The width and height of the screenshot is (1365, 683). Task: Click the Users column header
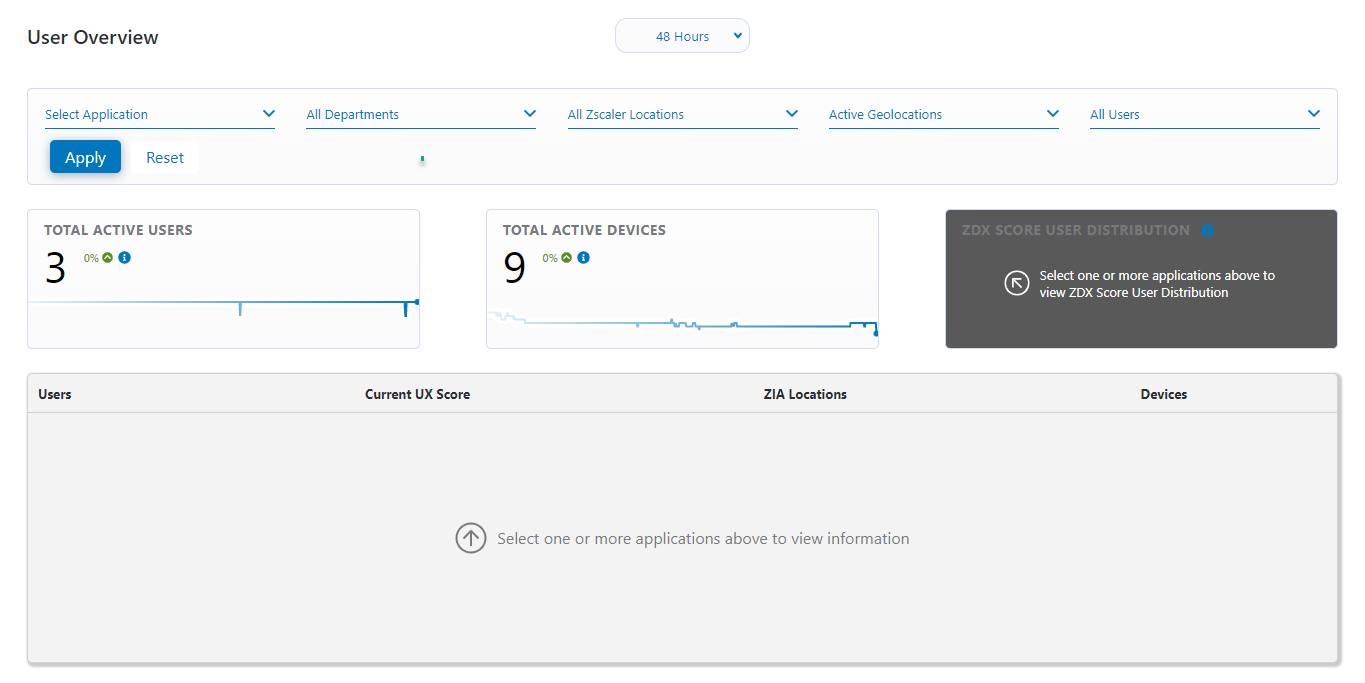click(55, 394)
